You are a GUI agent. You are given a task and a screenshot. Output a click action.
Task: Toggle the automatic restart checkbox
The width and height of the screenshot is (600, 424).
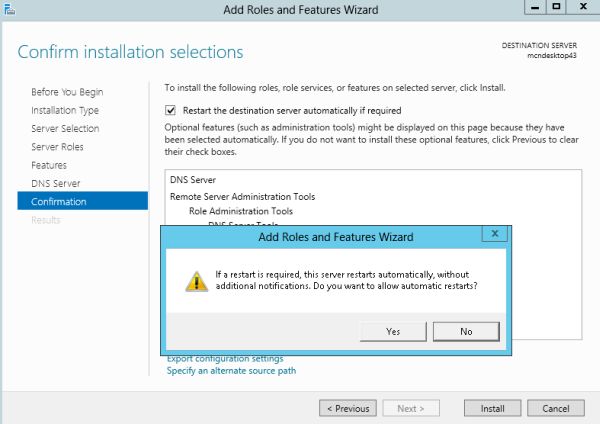click(171, 110)
